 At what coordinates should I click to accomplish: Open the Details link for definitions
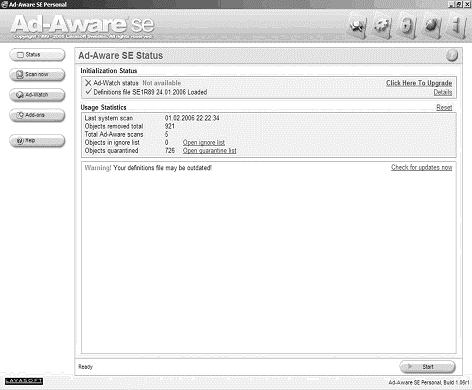coord(443,92)
